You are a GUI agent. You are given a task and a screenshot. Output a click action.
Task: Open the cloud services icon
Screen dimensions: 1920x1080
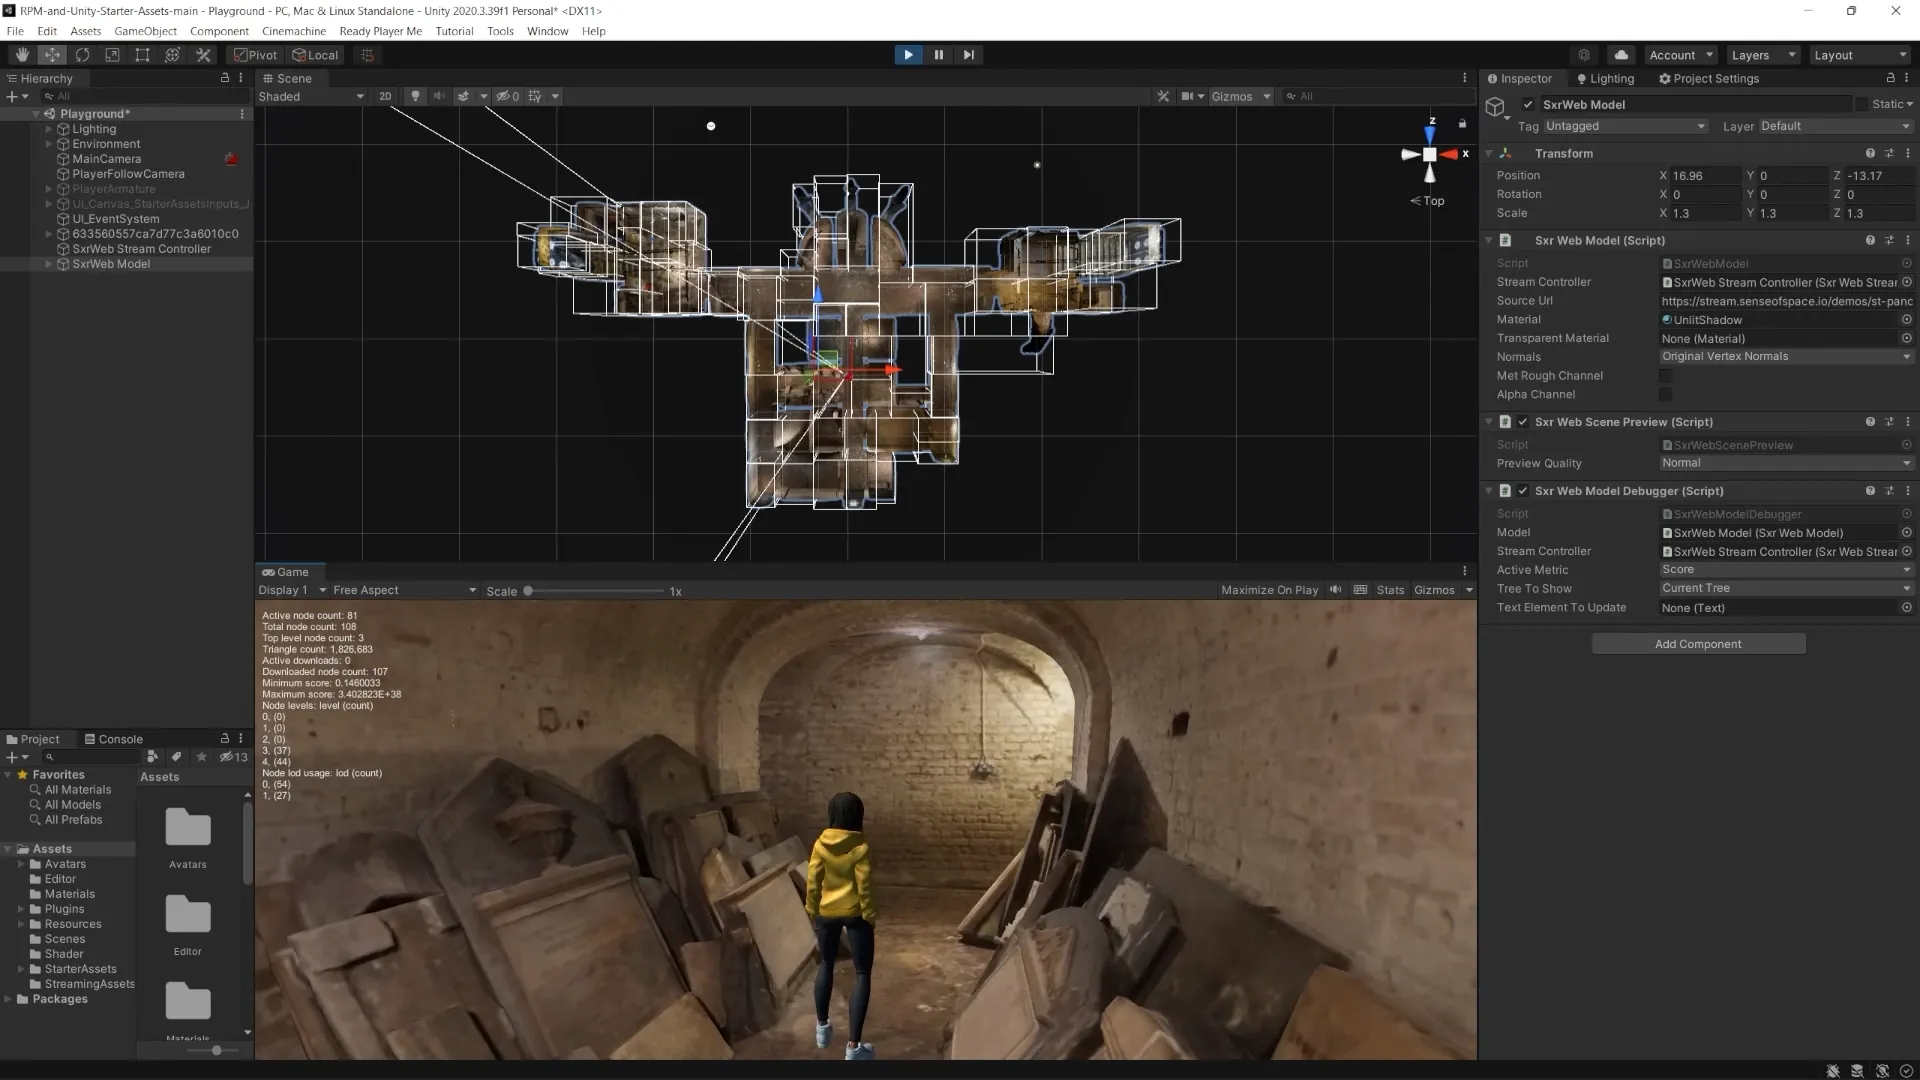coord(1621,55)
